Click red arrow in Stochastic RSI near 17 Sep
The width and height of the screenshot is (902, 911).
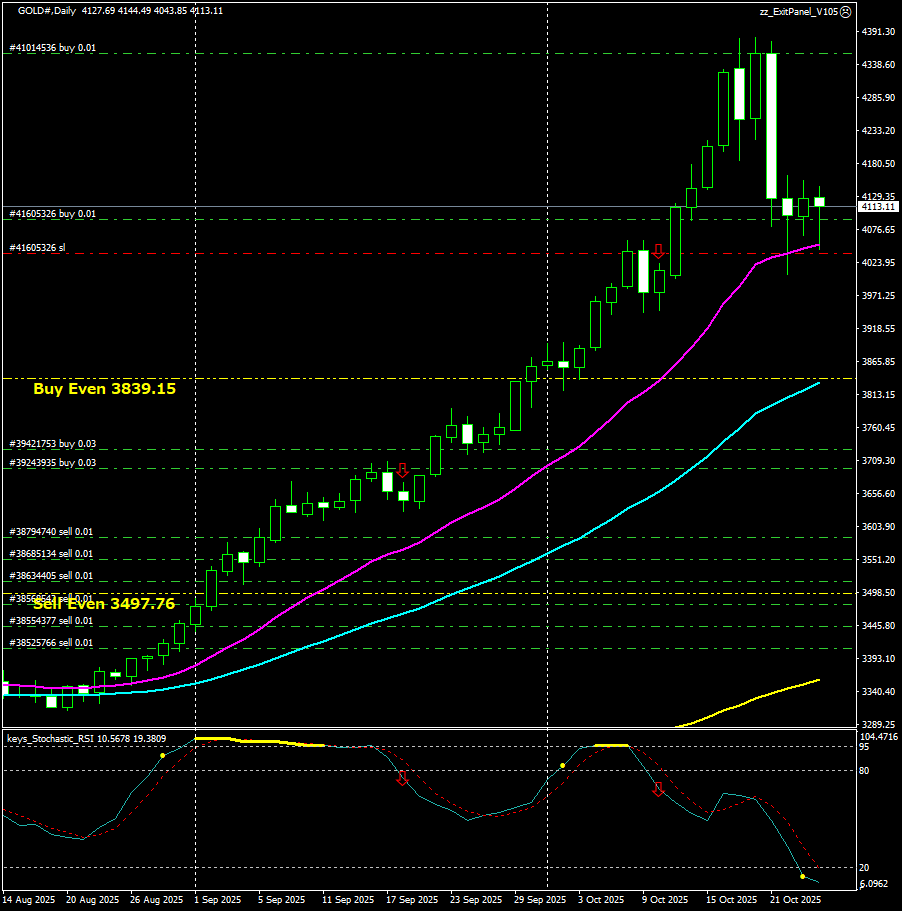[x=402, y=779]
